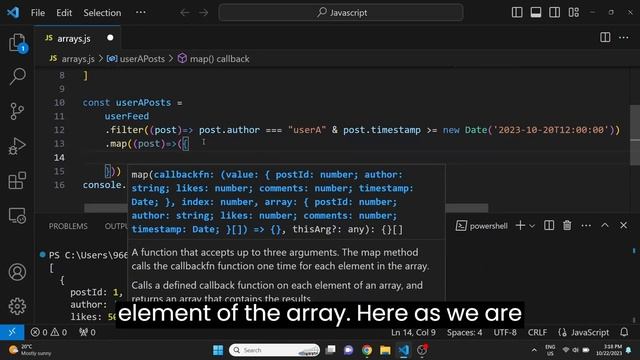
Task: Create a new terminal with plus icon
Action: click(x=520, y=225)
